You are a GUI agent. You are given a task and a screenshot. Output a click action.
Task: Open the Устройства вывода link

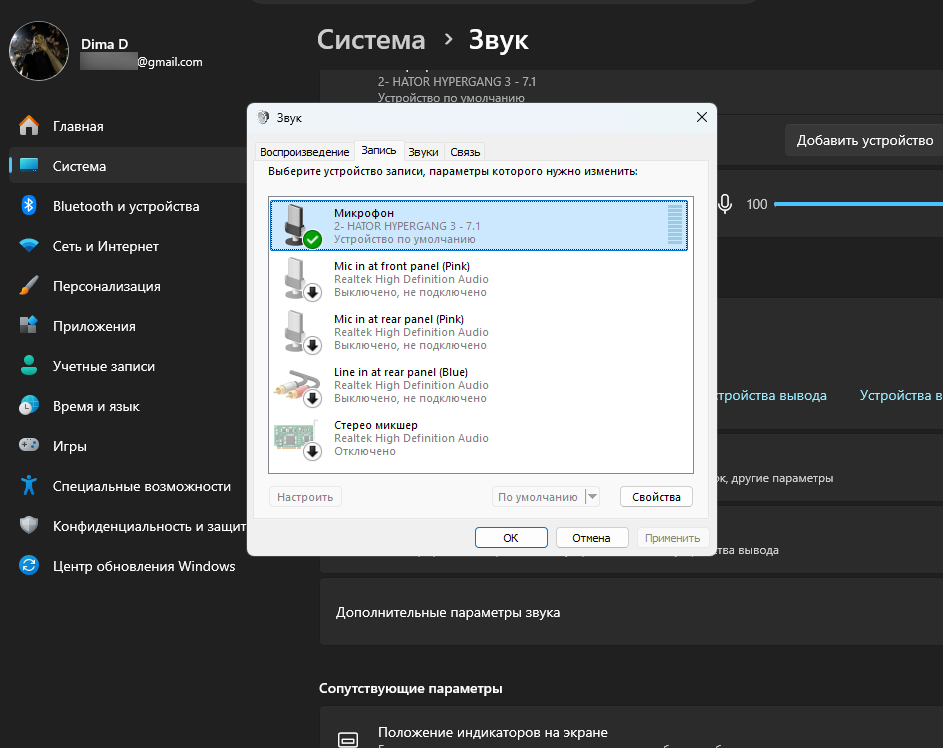point(770,395)
